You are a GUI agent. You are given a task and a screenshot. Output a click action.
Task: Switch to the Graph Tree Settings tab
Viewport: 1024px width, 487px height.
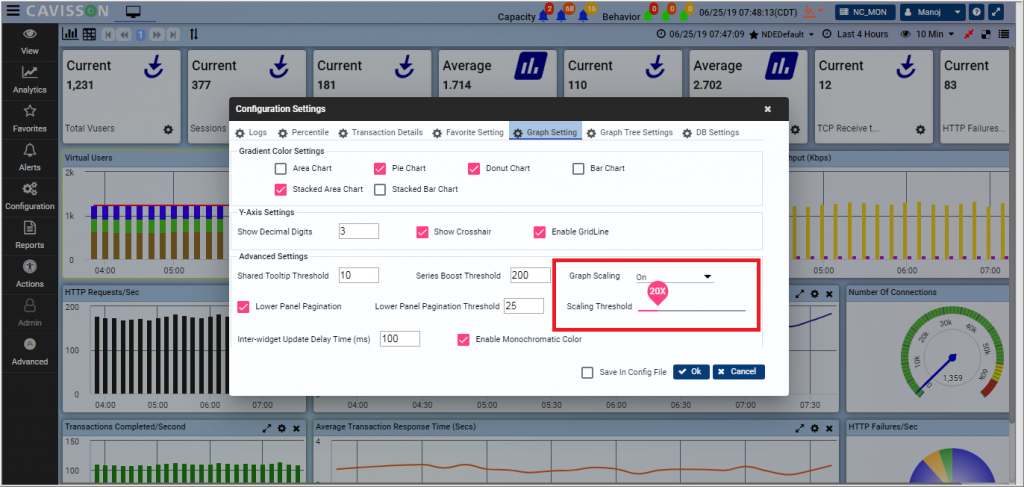coord(629,133)
